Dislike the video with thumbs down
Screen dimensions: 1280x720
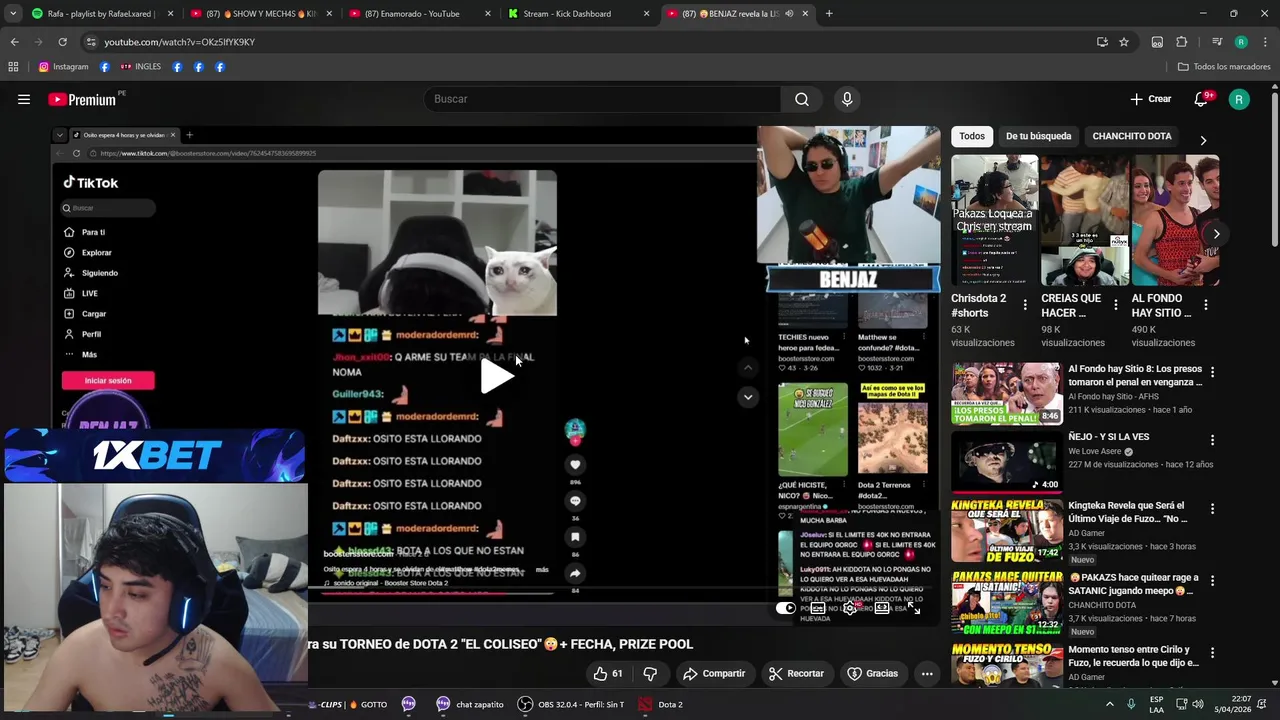click(x=650, y=674)
